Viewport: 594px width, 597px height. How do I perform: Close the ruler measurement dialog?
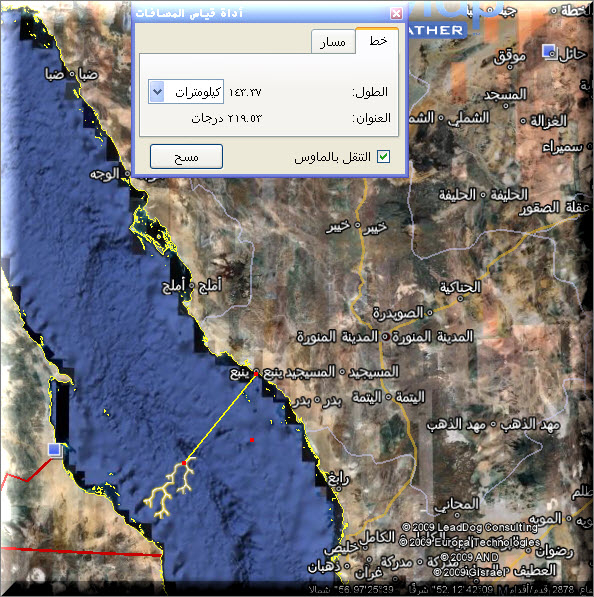(x=396, y=14)
